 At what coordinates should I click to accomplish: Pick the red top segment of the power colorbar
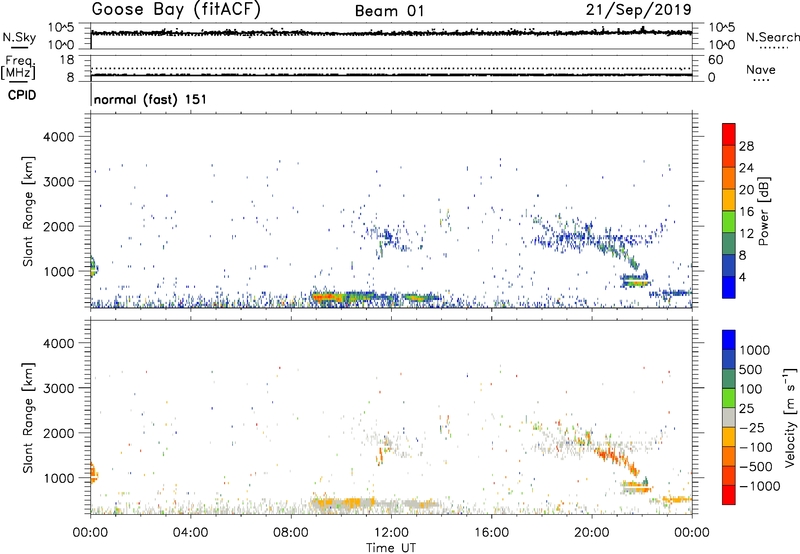point(729,135)
